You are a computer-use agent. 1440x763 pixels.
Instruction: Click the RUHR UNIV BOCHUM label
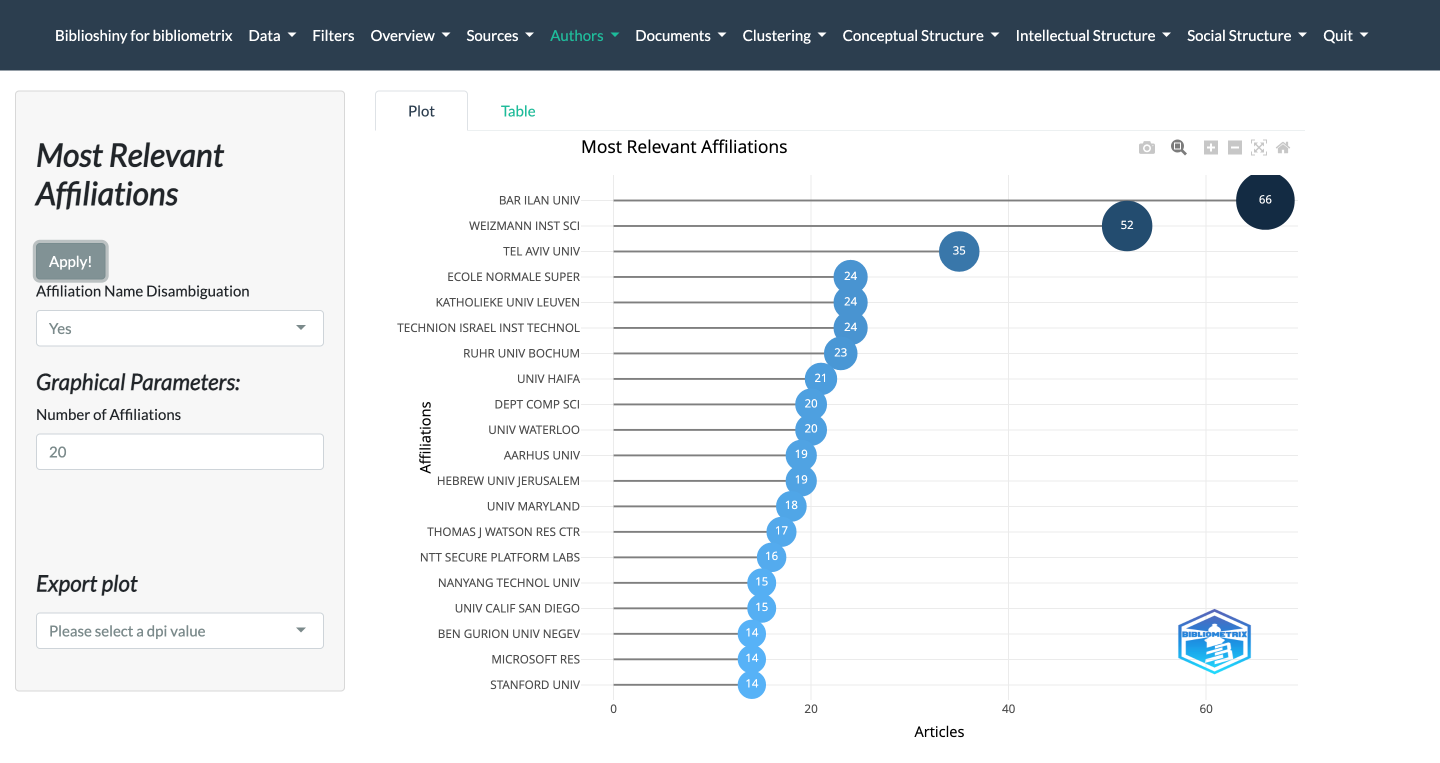pyautogui.click(x=521, y=353)
